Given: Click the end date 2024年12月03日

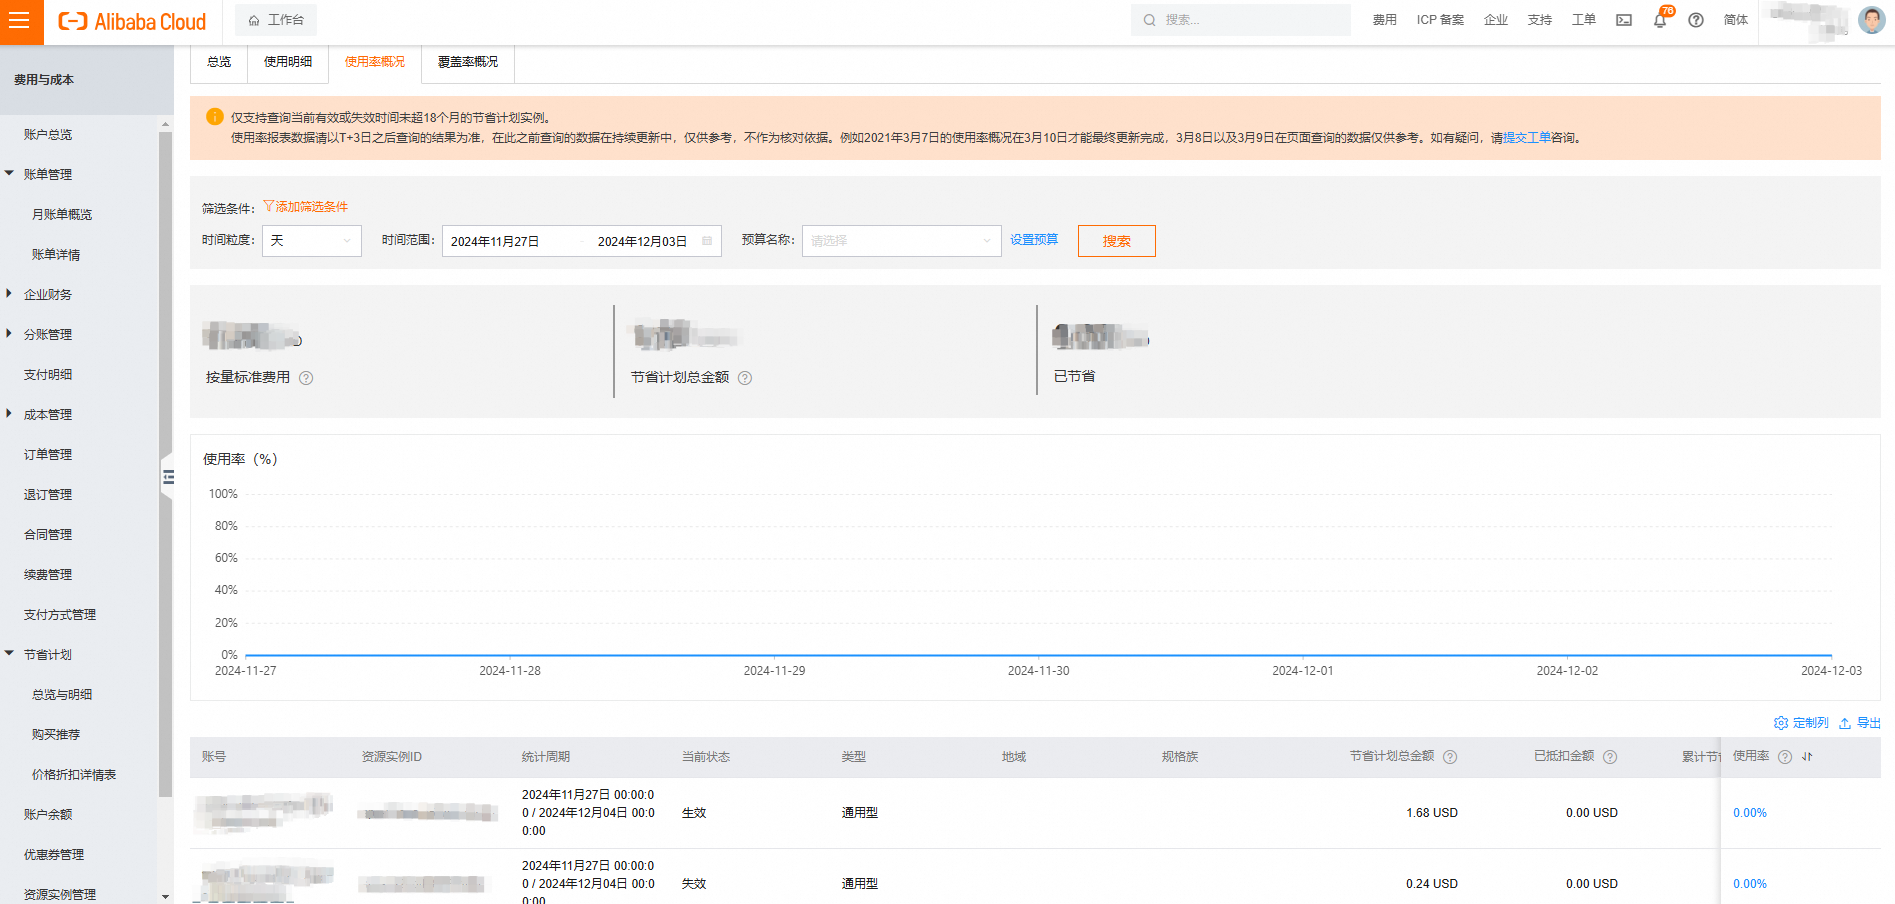Looking at the screenshot, I should point(642,242).
